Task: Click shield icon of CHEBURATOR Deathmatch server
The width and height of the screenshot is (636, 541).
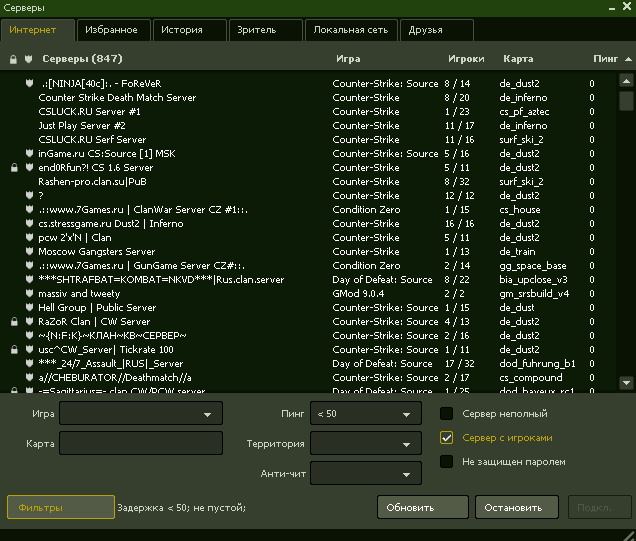Action: click(29, 377)
